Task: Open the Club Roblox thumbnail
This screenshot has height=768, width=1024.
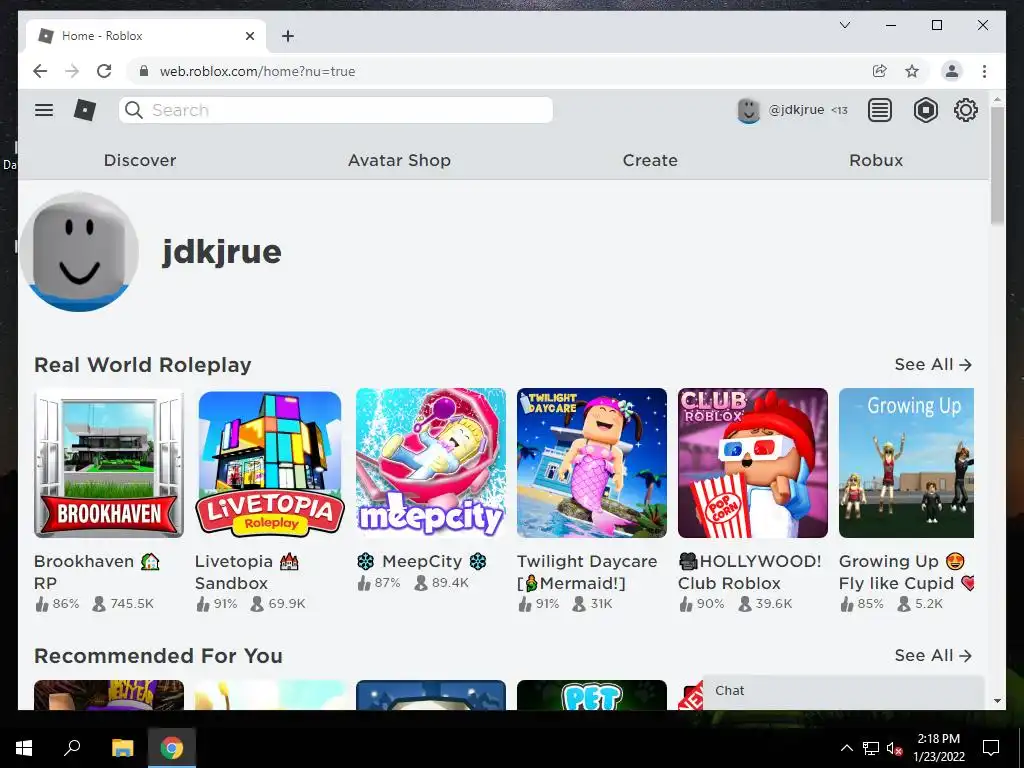Action: pyautogui.click(x=753, y=463)
